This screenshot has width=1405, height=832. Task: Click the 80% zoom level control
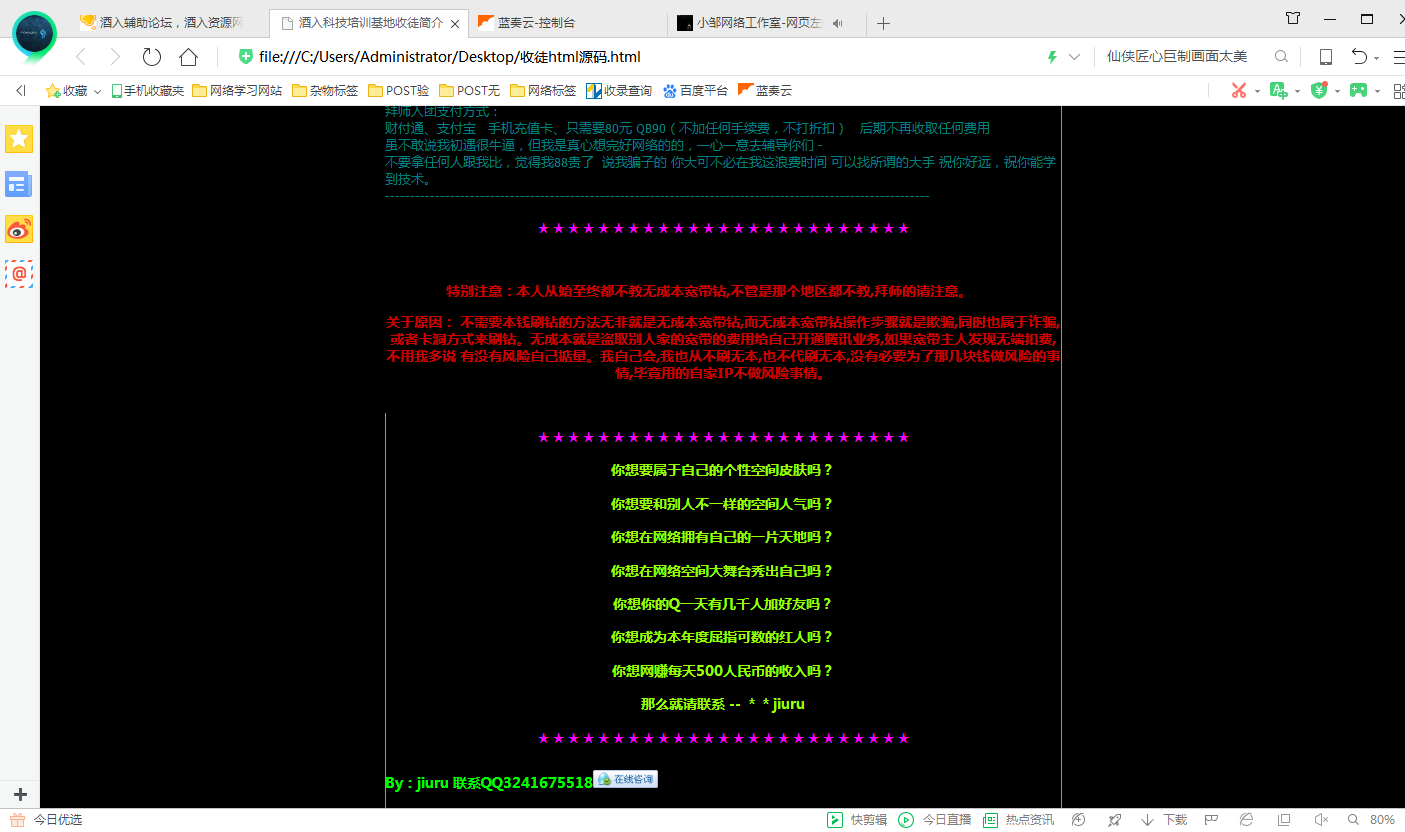tap(1381, 820)
